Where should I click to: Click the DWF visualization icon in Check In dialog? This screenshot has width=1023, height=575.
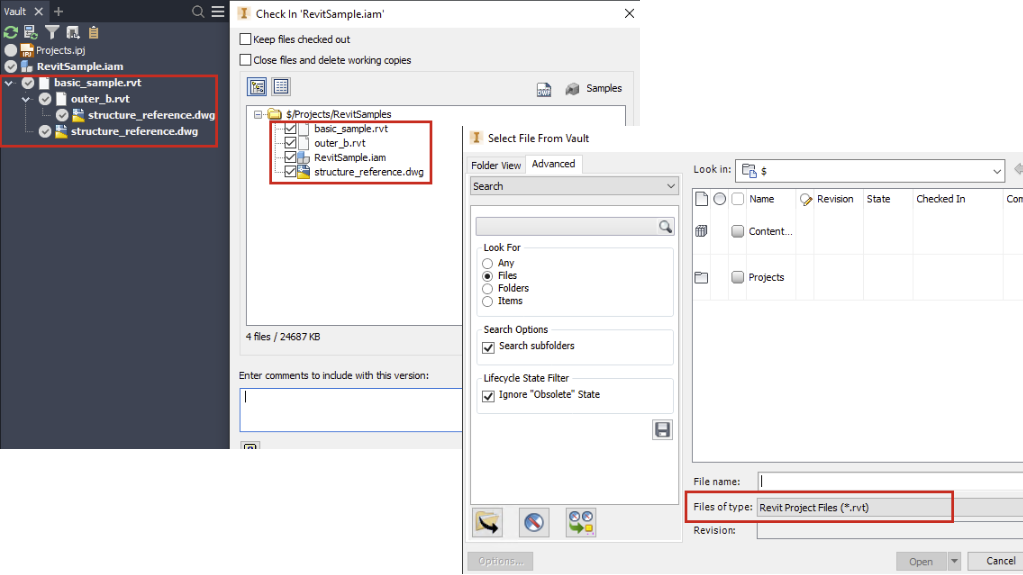[544, 89]
